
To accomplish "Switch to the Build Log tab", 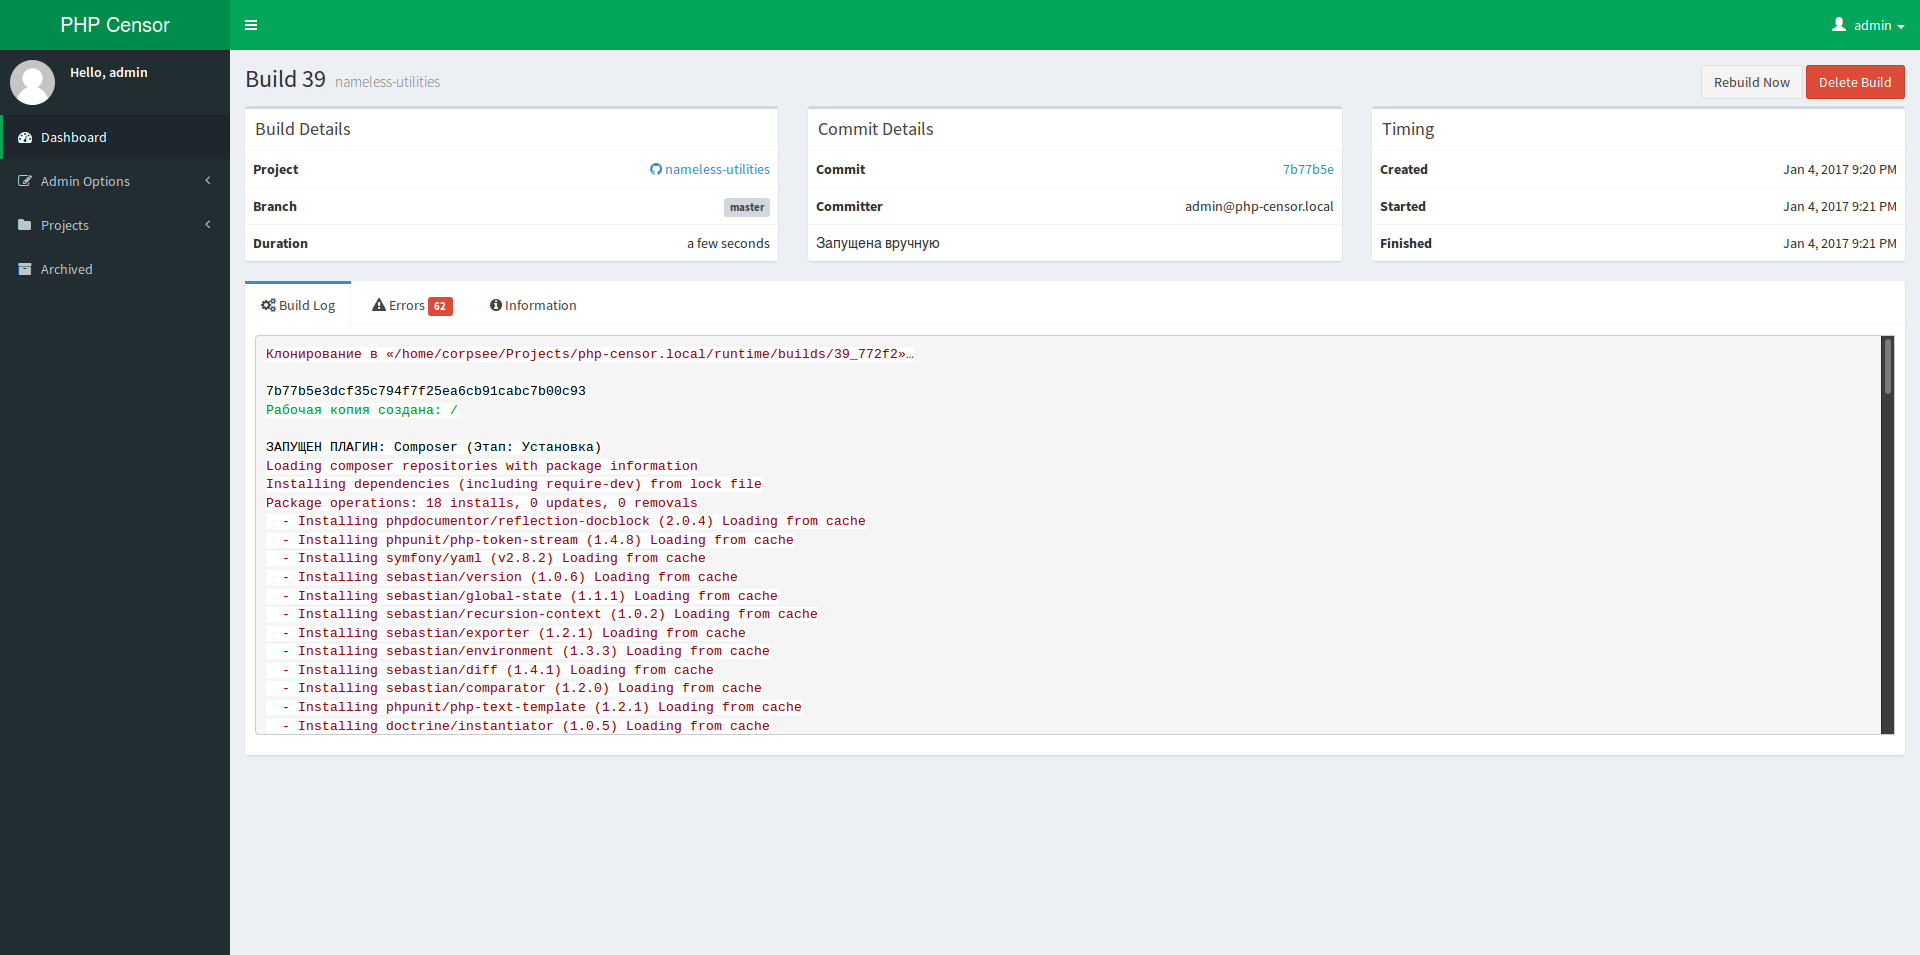I will point(298,306).
